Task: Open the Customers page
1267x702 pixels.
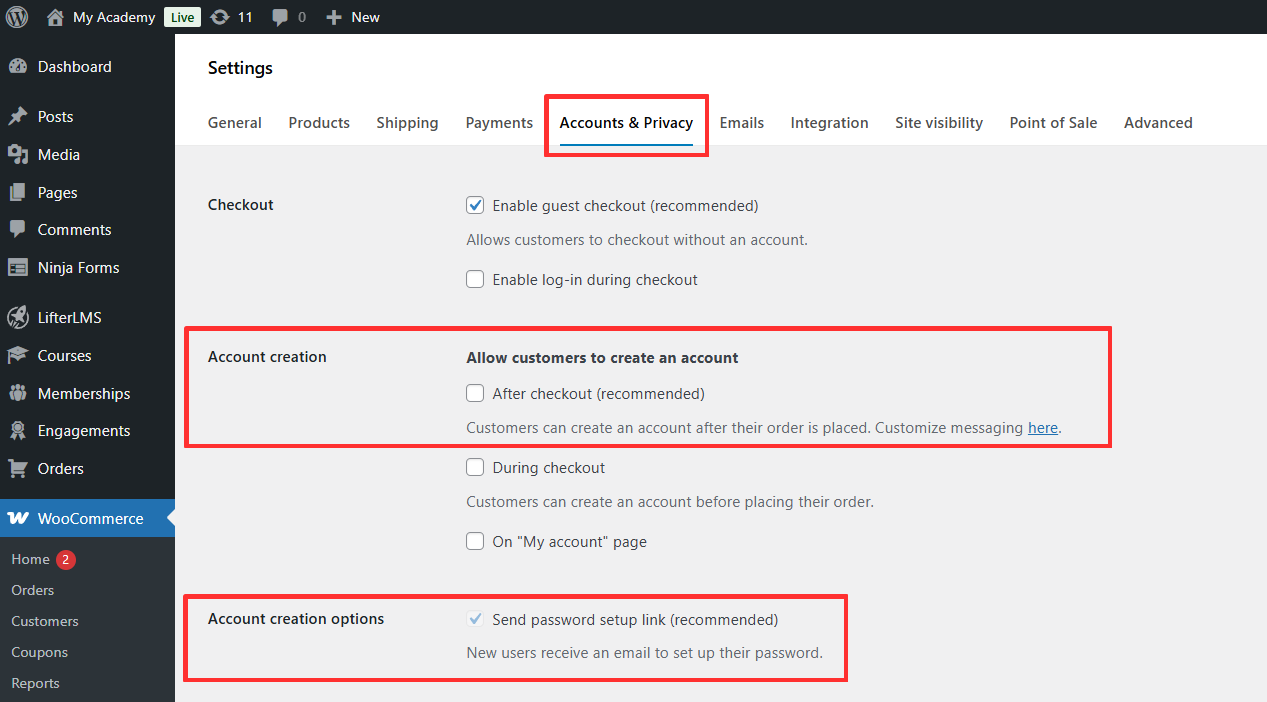Action: pos(44,621)
